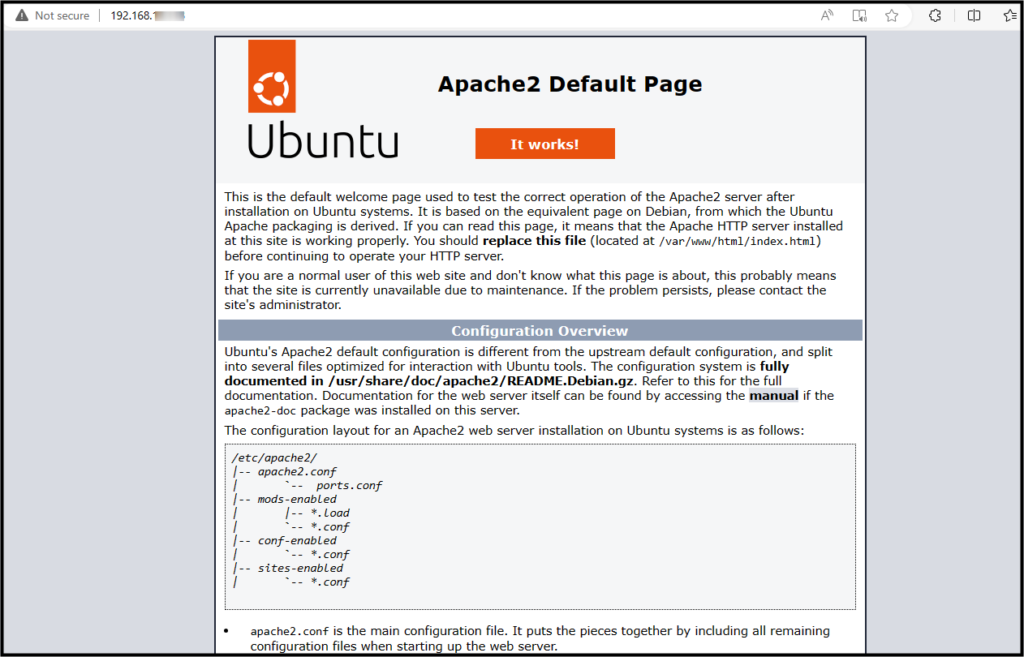Click the orange It works! button

tap(545, 143)
